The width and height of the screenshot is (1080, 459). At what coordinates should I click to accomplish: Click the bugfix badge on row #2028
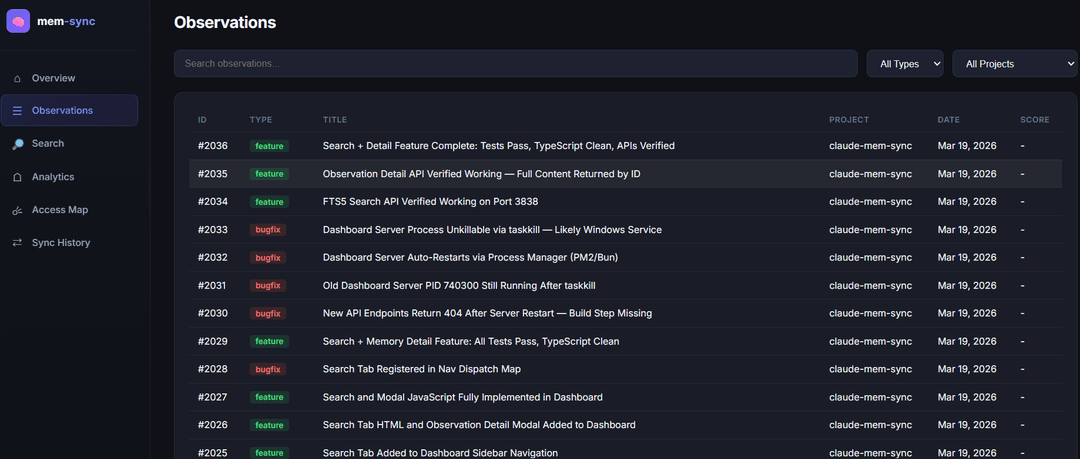click(268, 369)
